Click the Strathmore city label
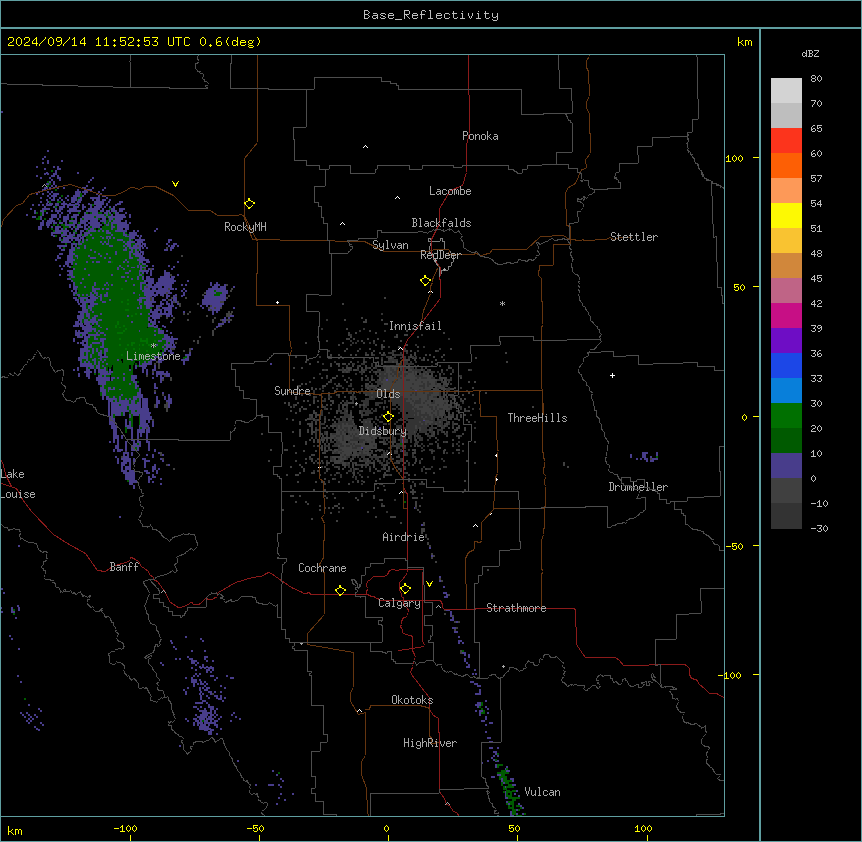 (516, 608)
